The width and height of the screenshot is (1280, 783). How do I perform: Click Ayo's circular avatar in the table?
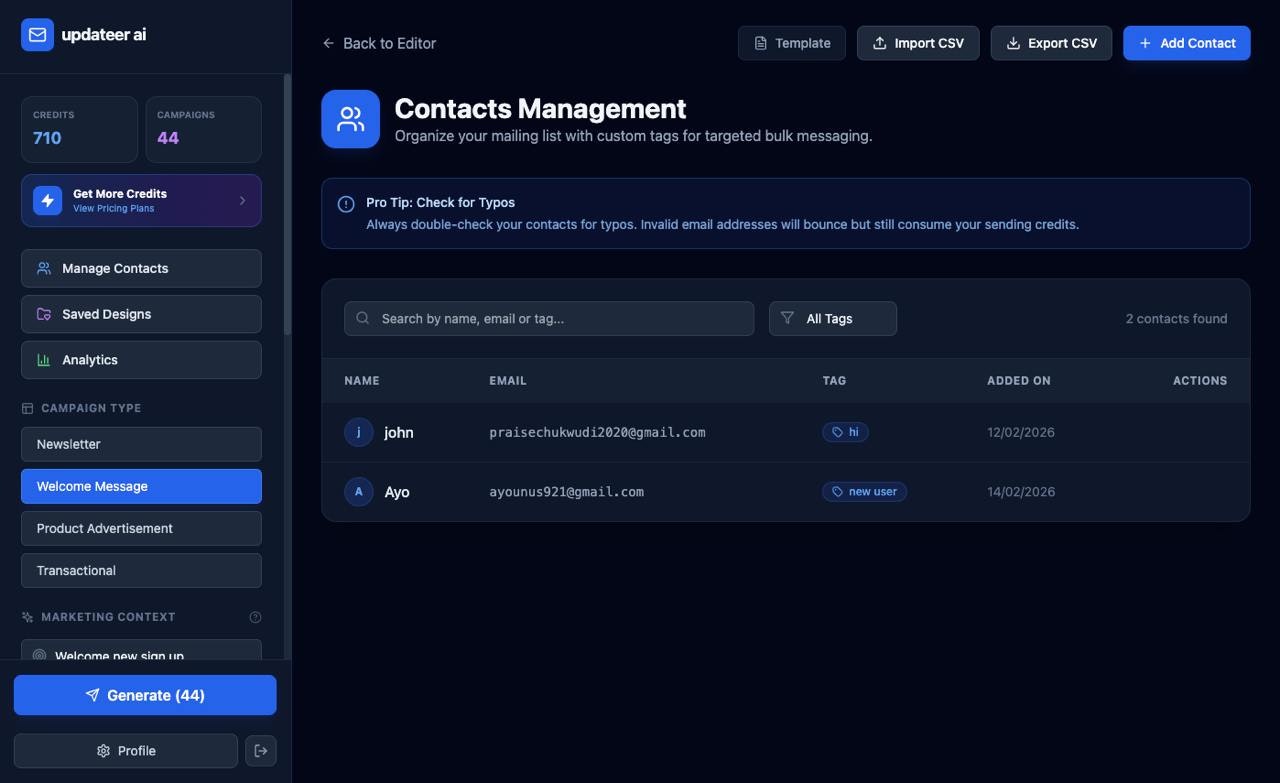358,491
